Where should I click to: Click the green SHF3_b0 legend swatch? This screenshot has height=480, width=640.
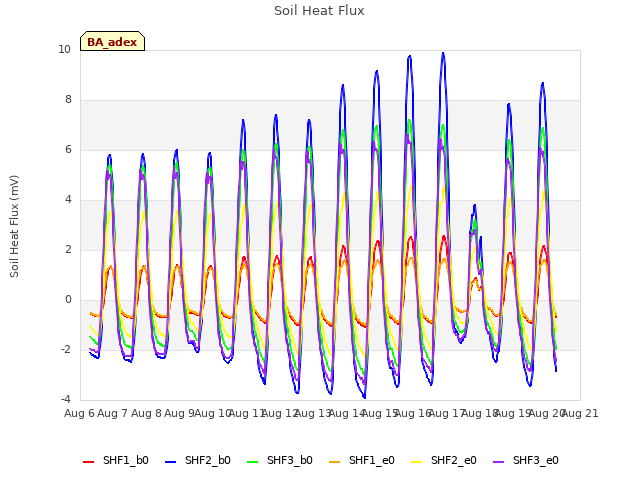point(253,462)
